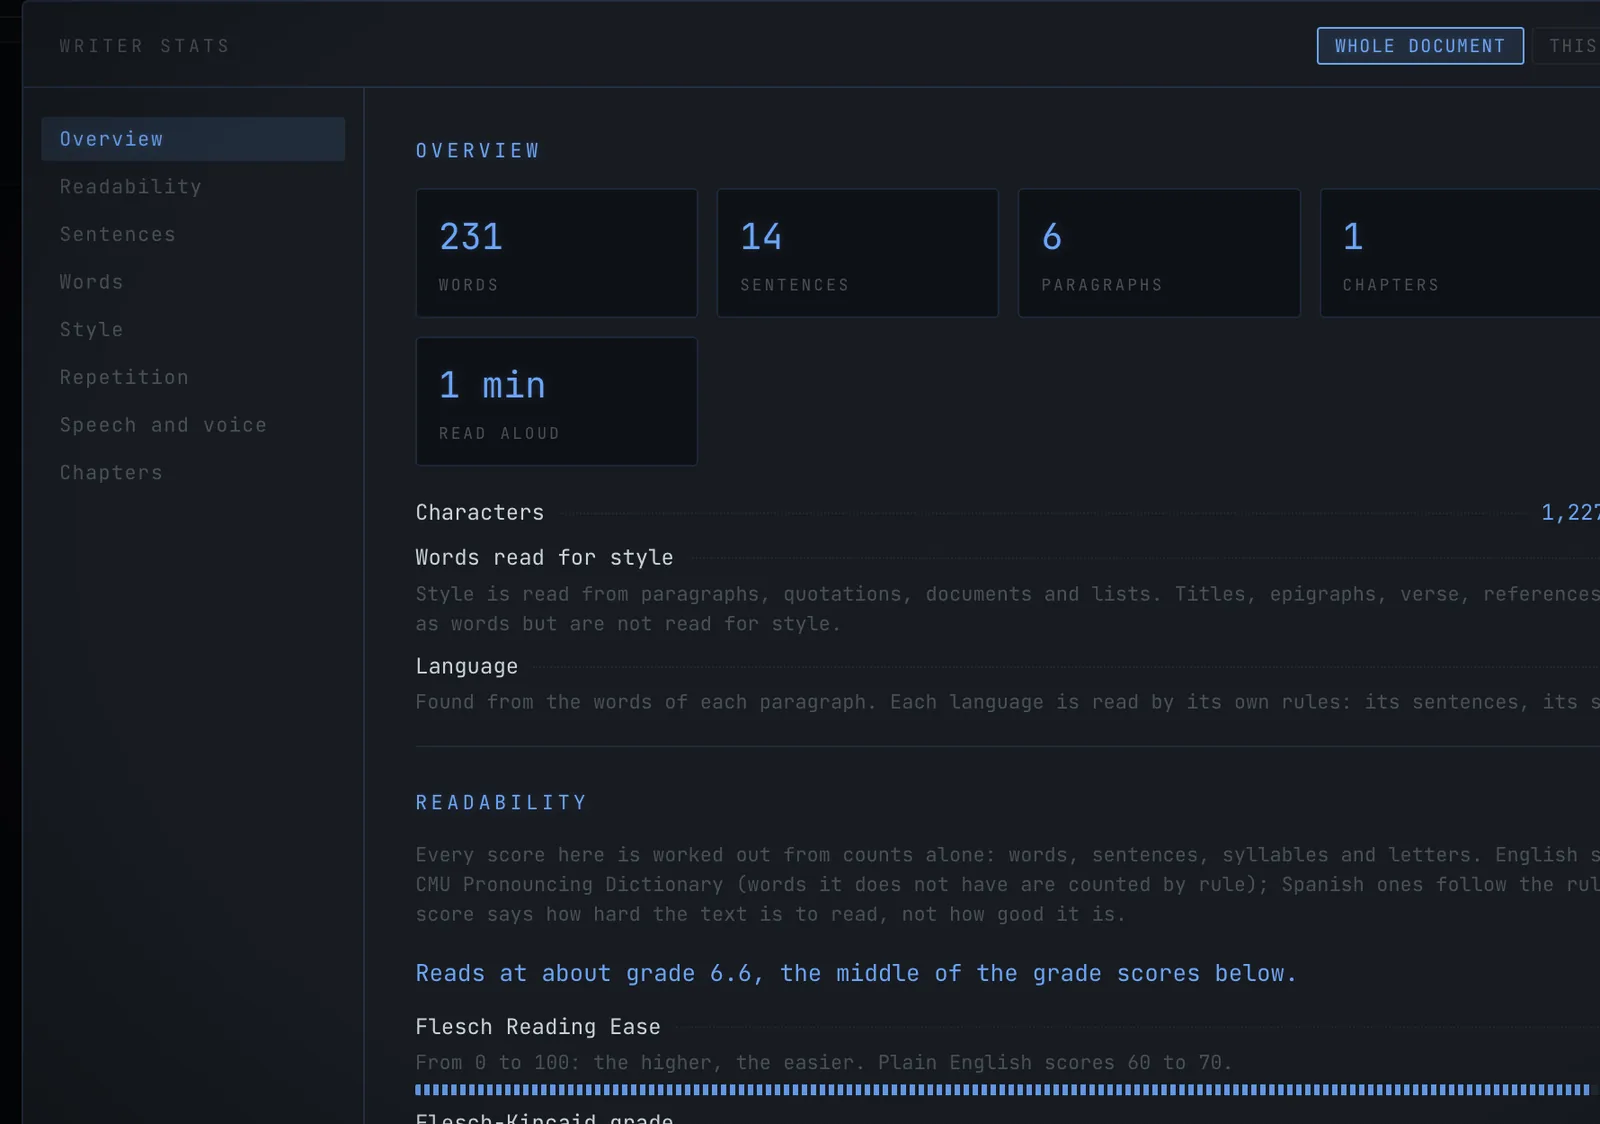Go to Sentences in the sidebar
The width and height of the screenshot is (1600, 1124).
[193, 234]
